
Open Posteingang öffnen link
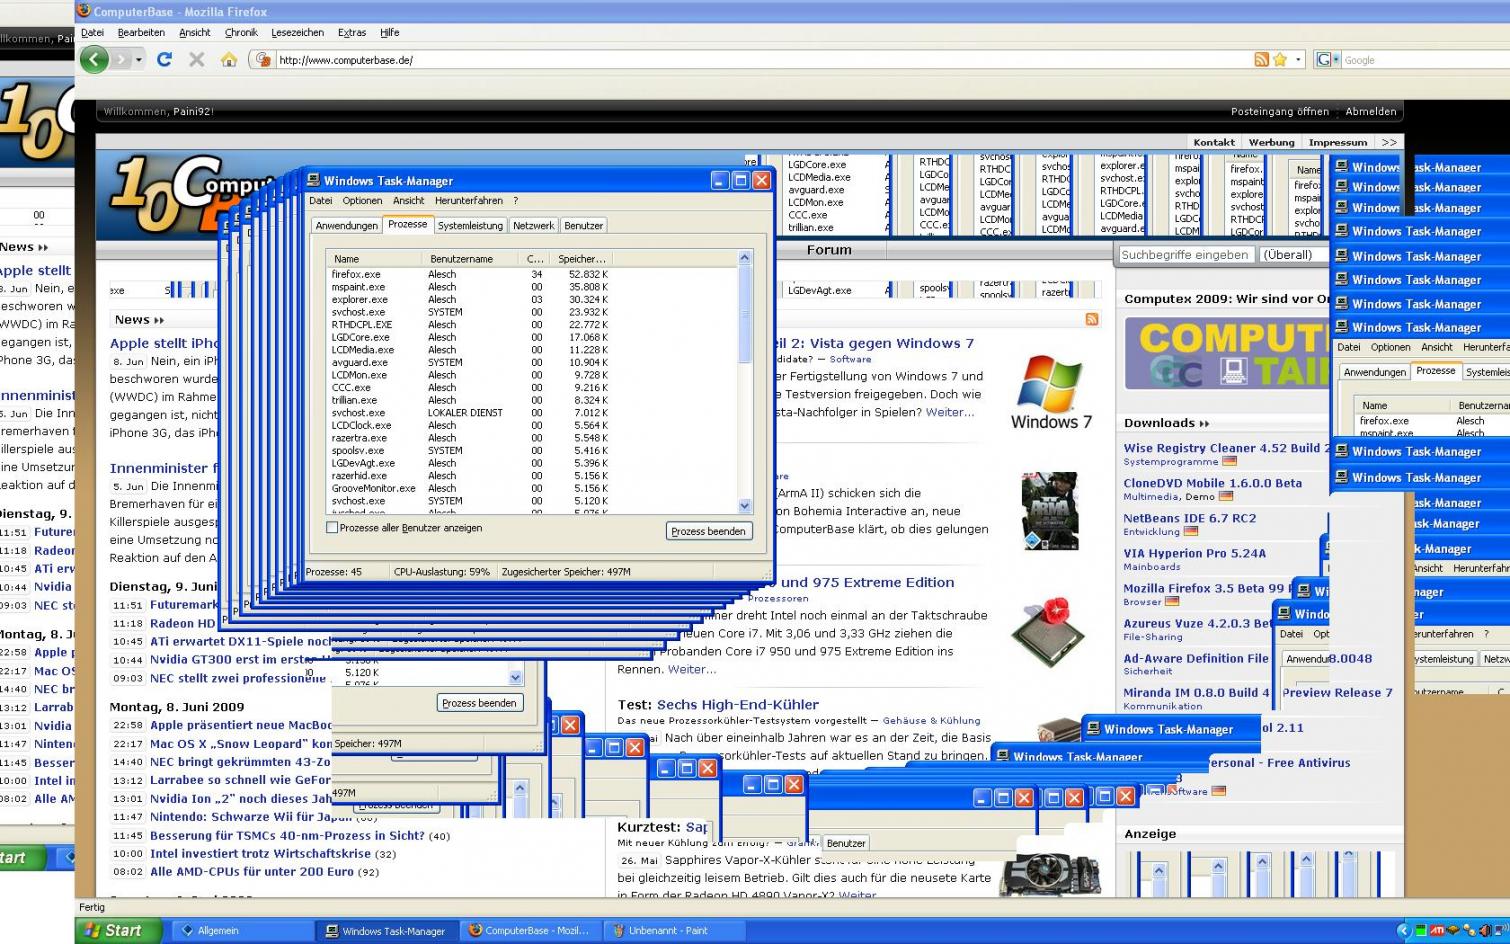[x=1279, y=112]
